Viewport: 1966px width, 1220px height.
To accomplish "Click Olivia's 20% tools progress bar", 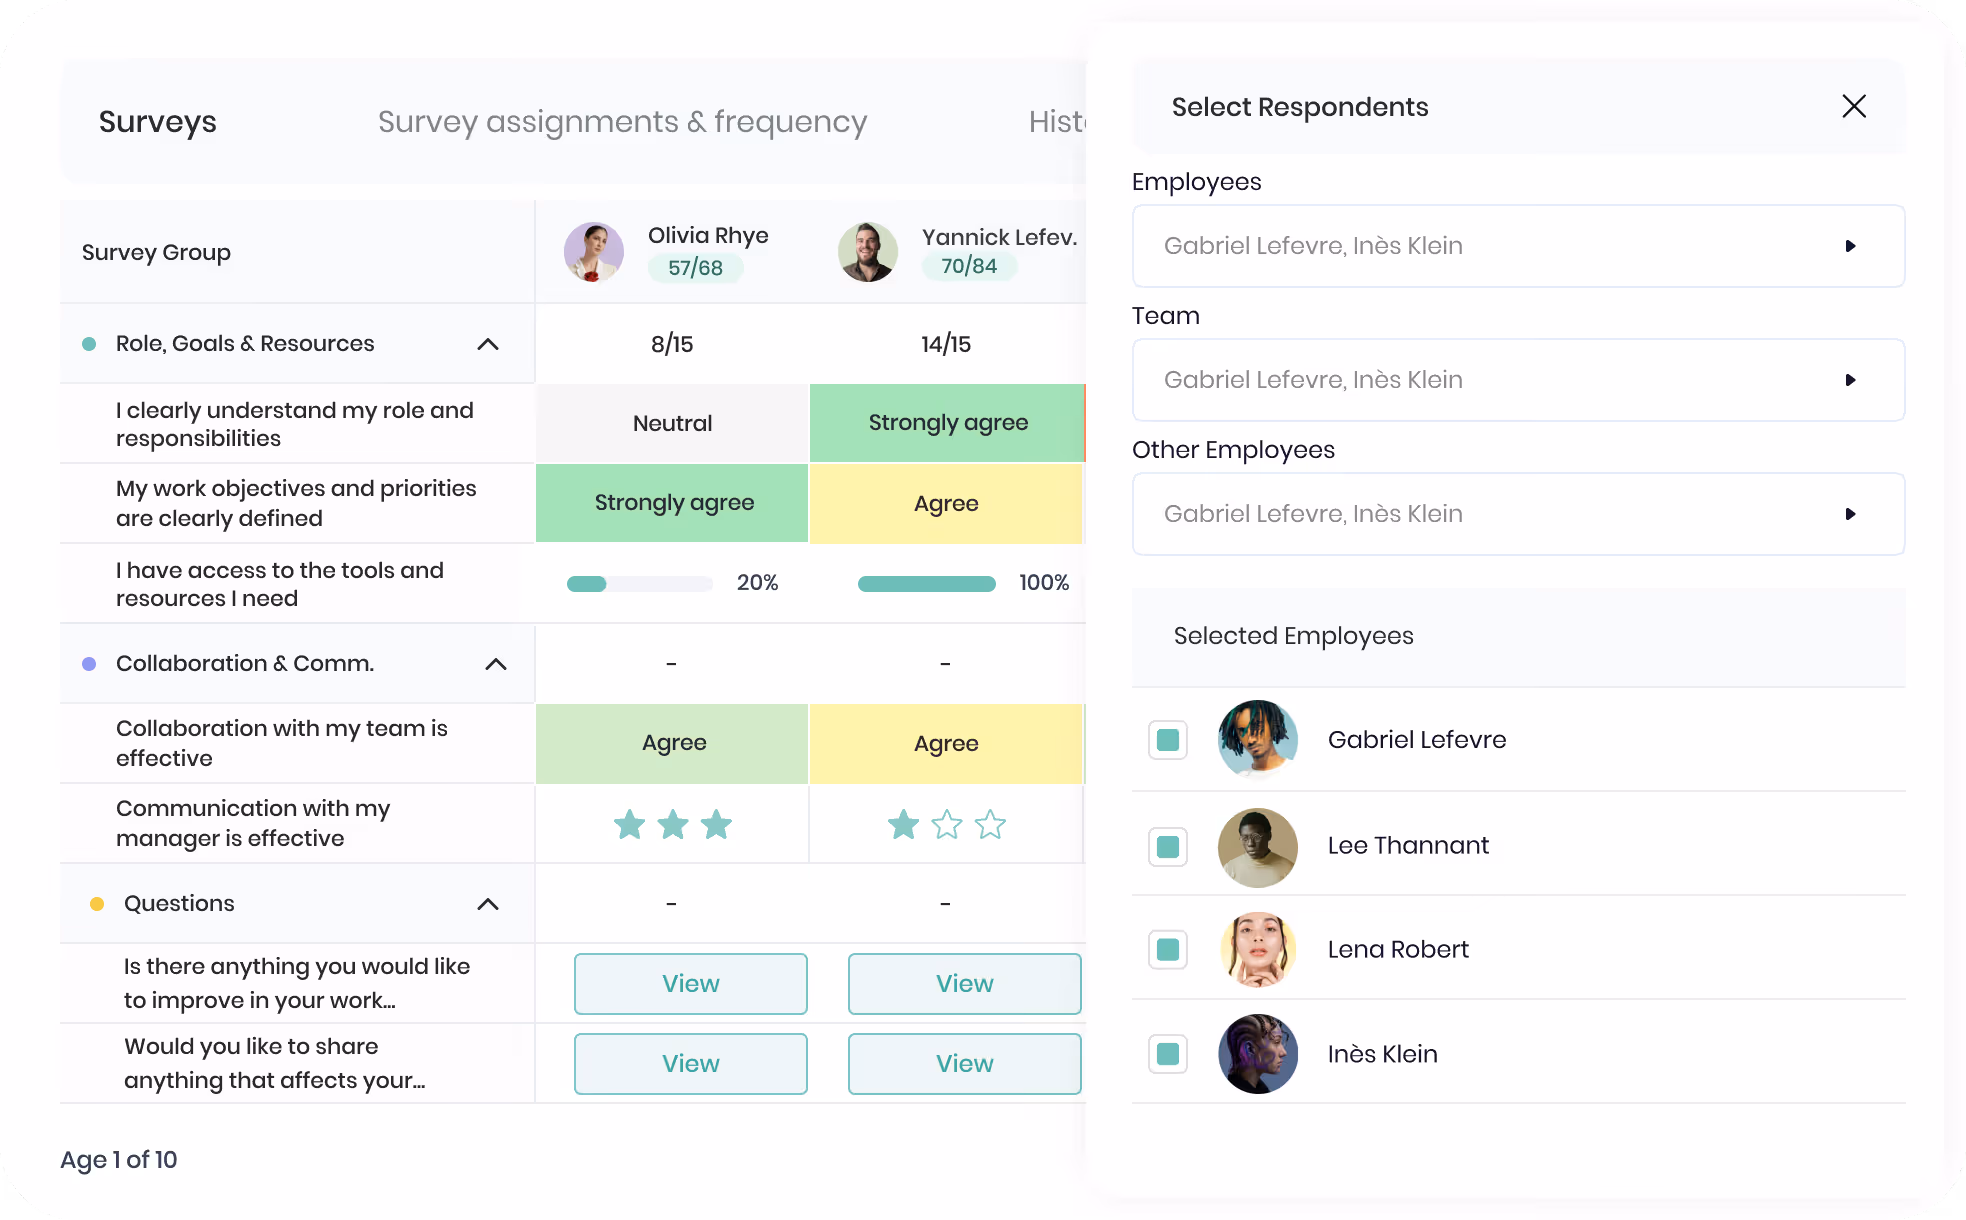I will pos(640,584).
